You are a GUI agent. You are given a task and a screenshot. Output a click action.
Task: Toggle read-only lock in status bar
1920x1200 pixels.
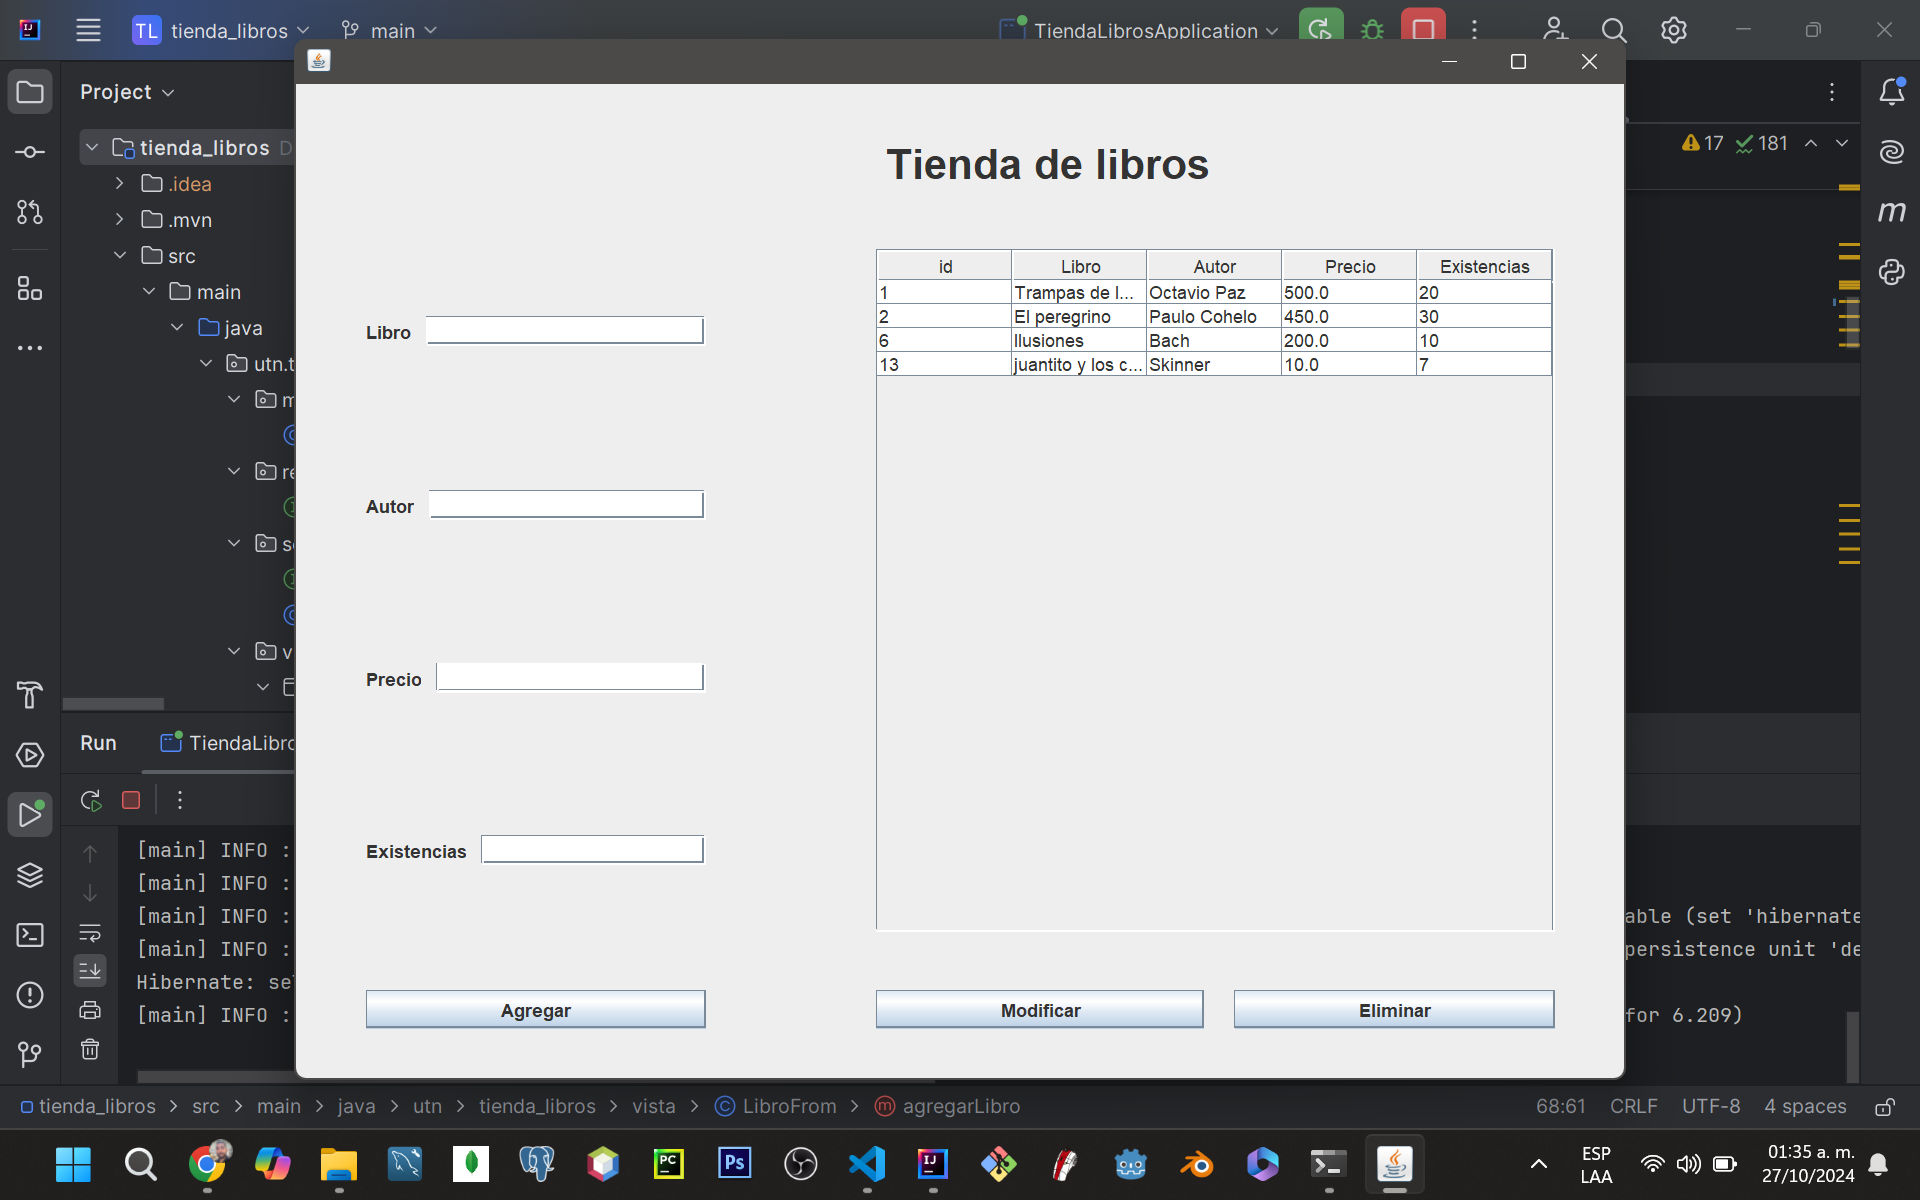coord(1884,1107)
